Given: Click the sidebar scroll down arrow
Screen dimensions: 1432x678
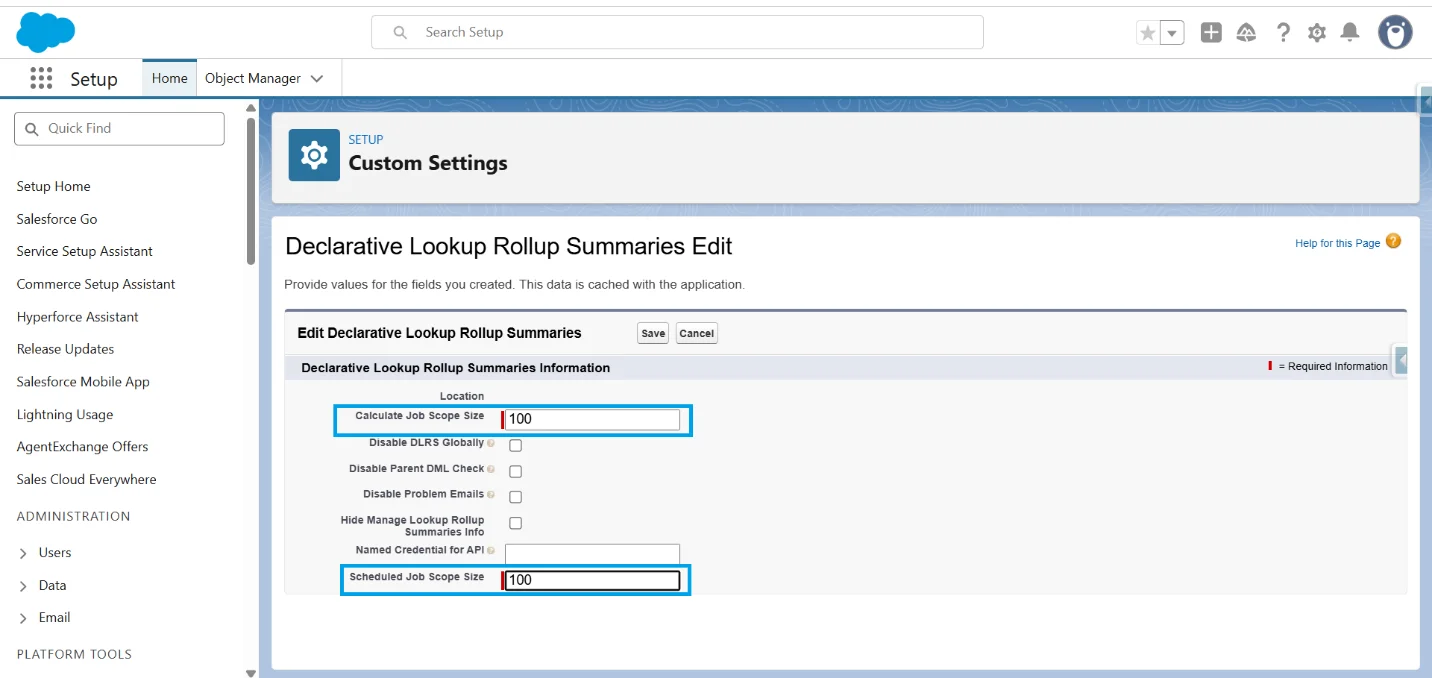Looking at the screenshot, I should click(251, 673).
